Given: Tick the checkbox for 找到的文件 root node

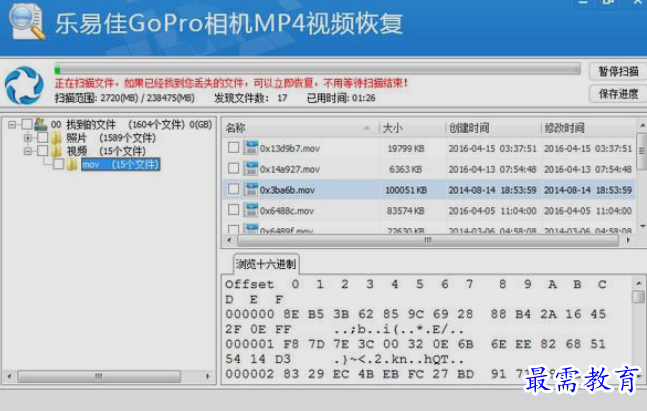Looking at the screenshot, I should [27, 124].
